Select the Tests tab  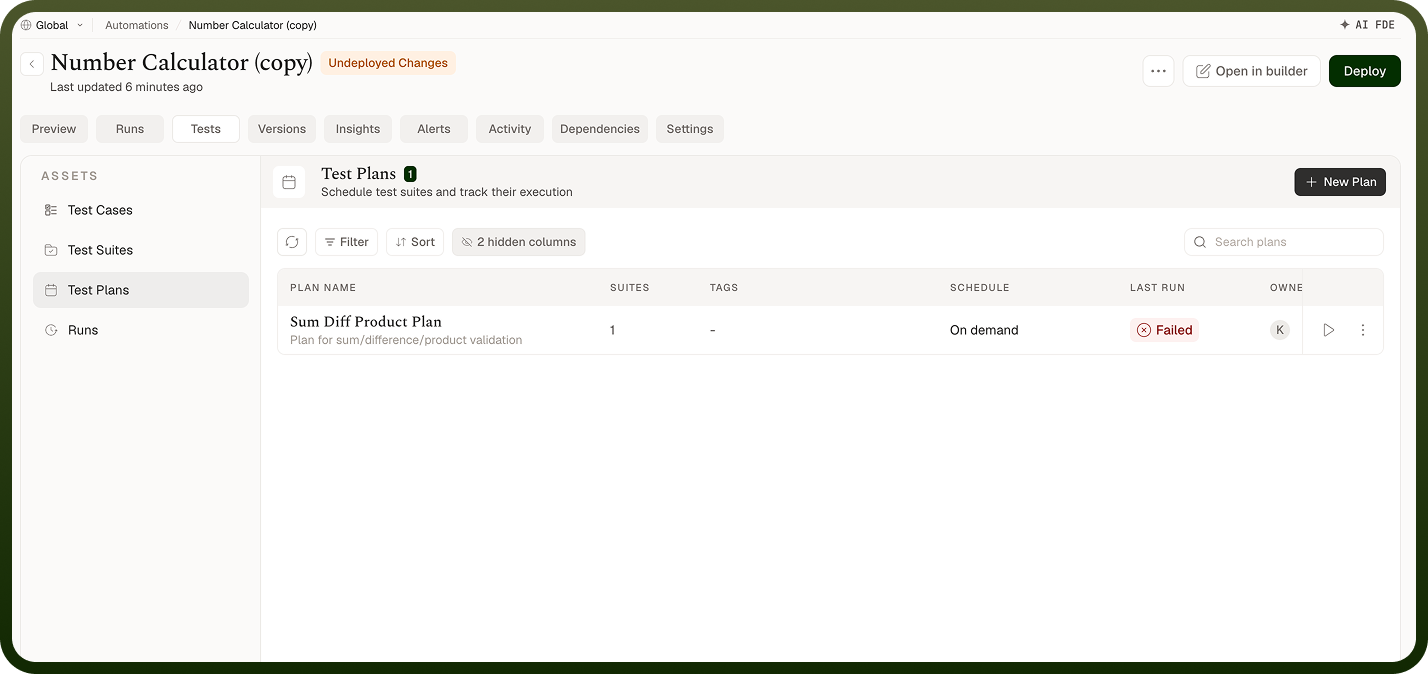pyautogui.click(x=206, y=129)
